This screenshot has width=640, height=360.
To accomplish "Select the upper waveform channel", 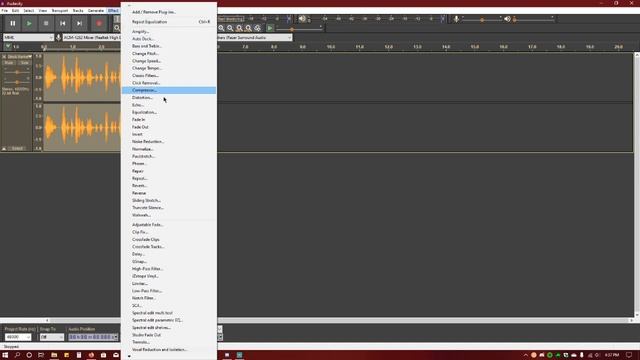I will 82,77.
